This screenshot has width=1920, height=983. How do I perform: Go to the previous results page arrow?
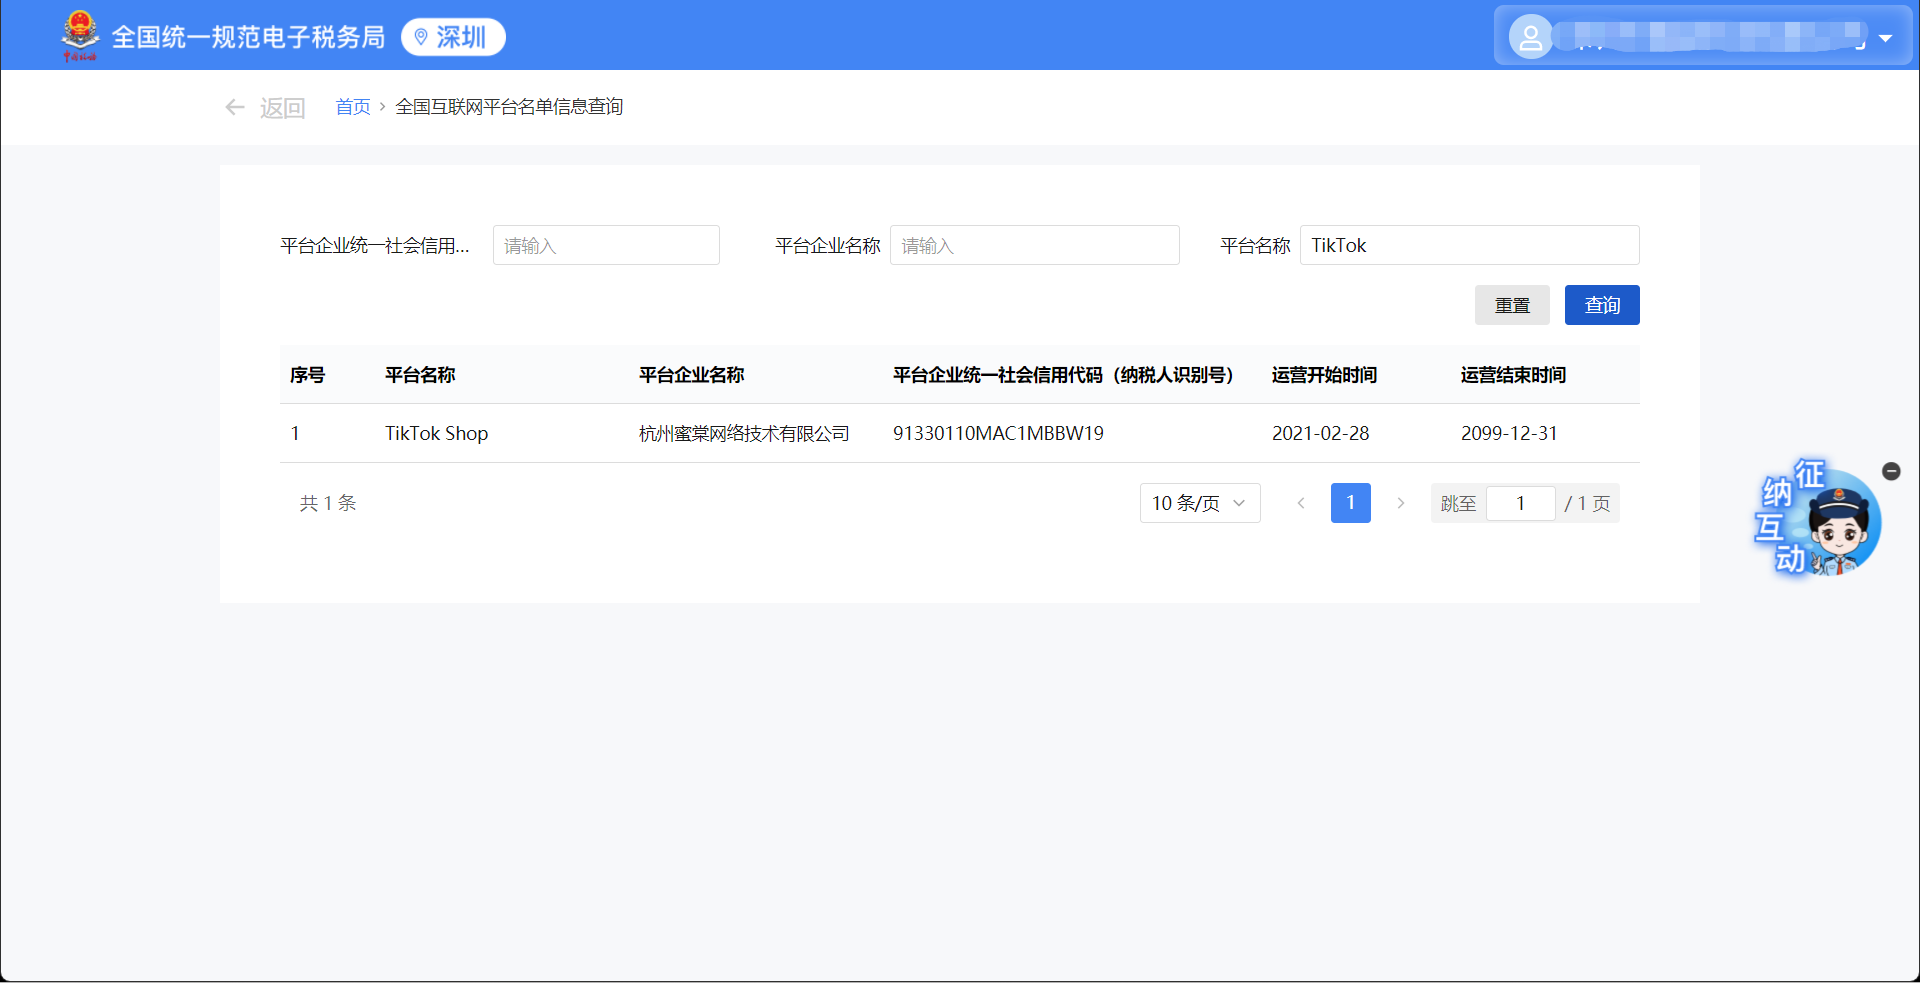(1301, 503)
